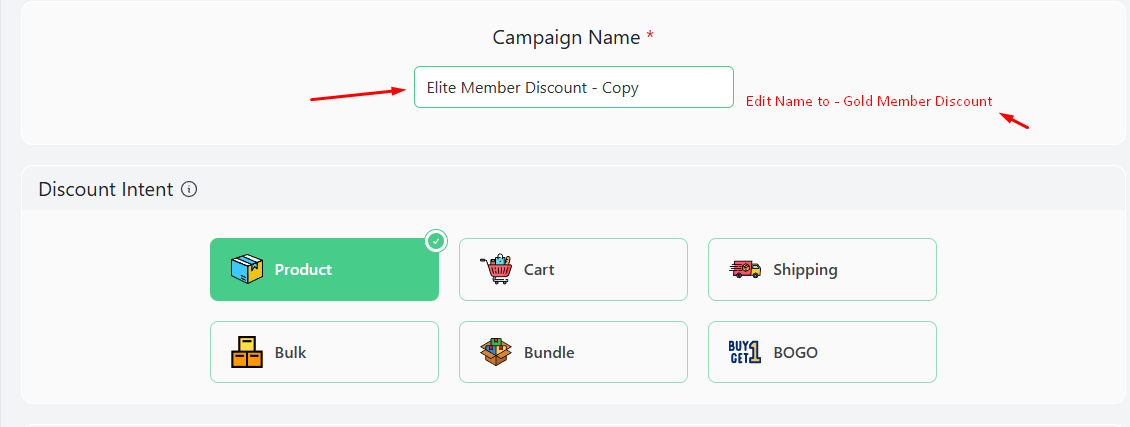Click the Campaign Name label
The width and height of the screenshot is (1130, 427).
tap(566, 37)
